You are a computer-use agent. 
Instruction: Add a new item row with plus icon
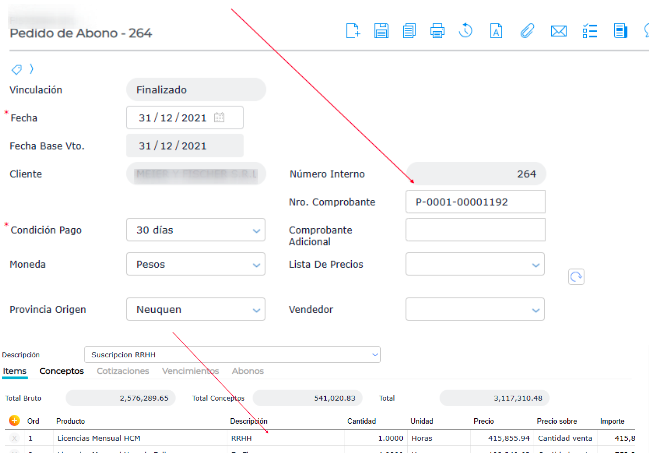click(14, 421)
